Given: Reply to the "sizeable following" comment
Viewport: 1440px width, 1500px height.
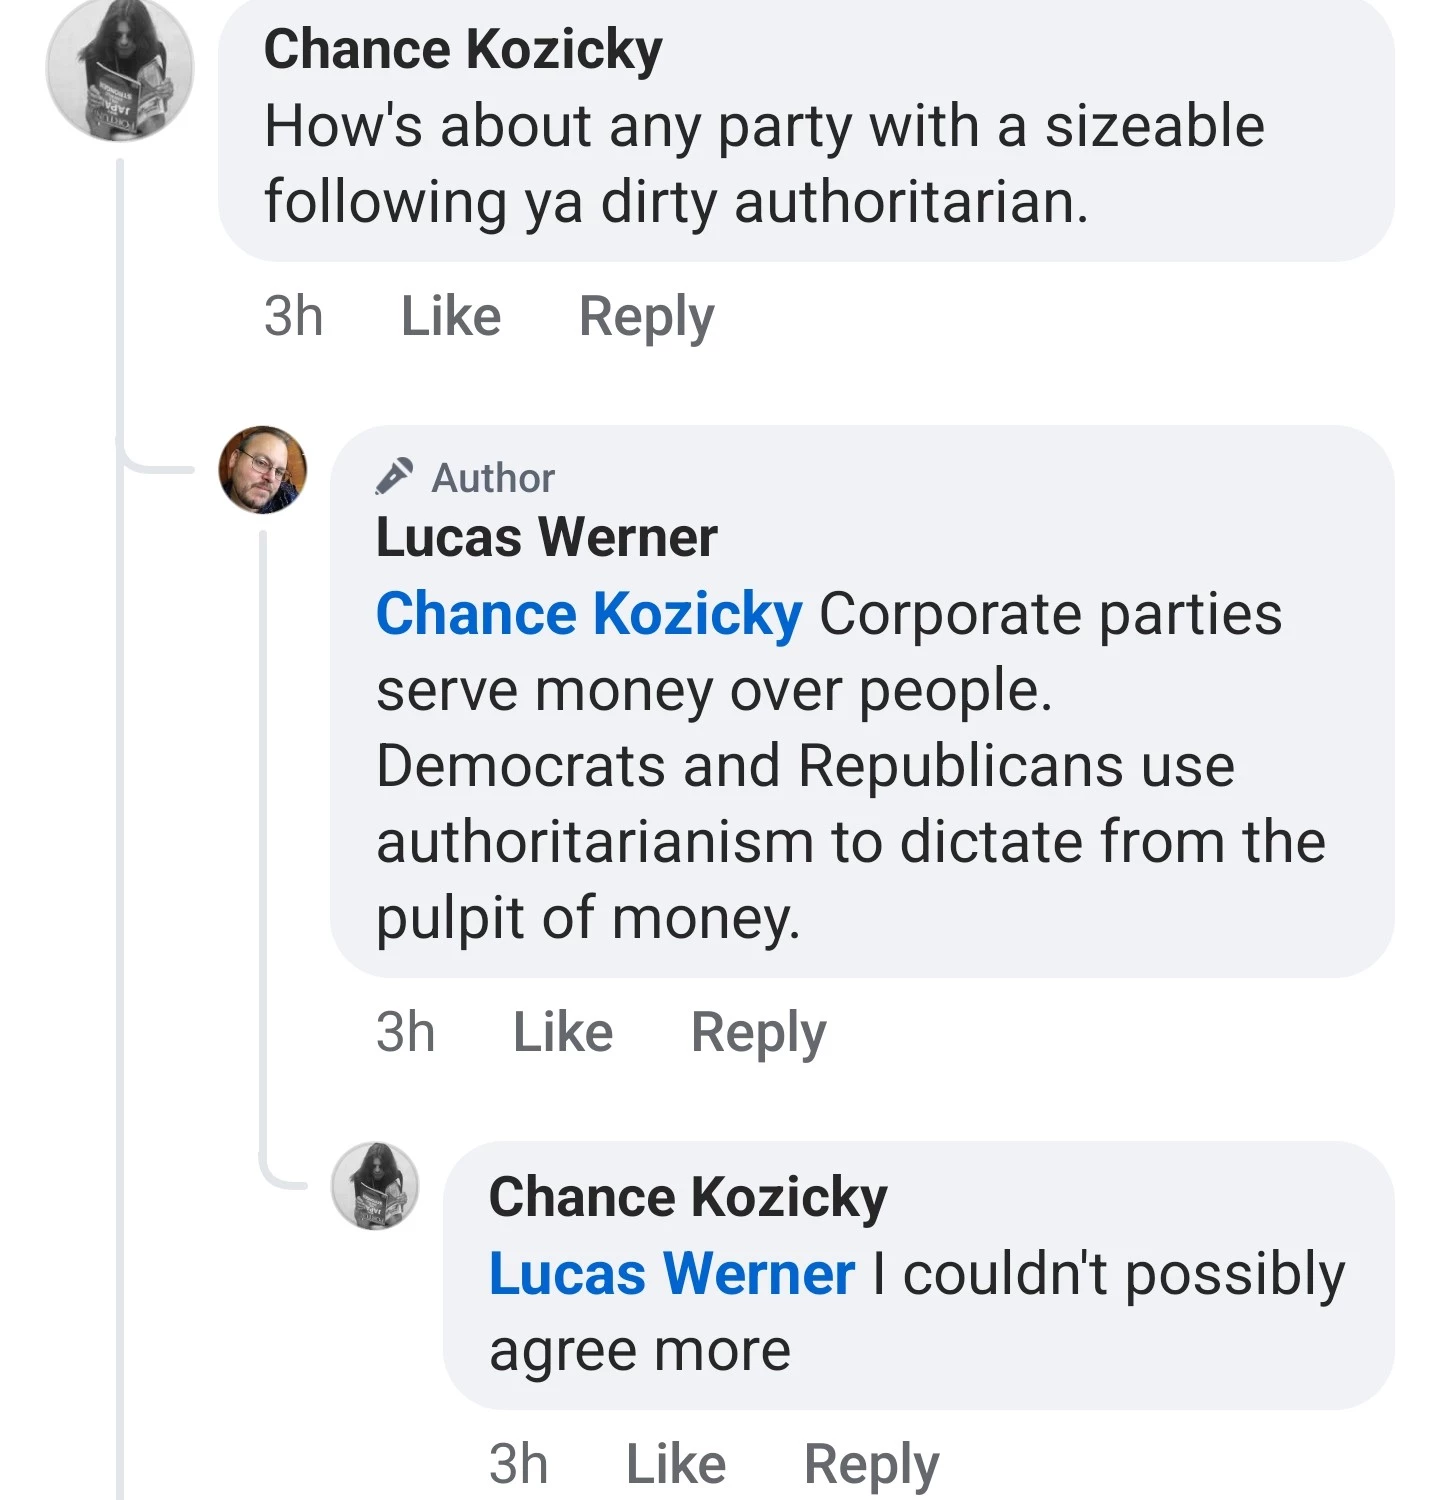Looking at the screenshot, I should click(x=647, y=317).
